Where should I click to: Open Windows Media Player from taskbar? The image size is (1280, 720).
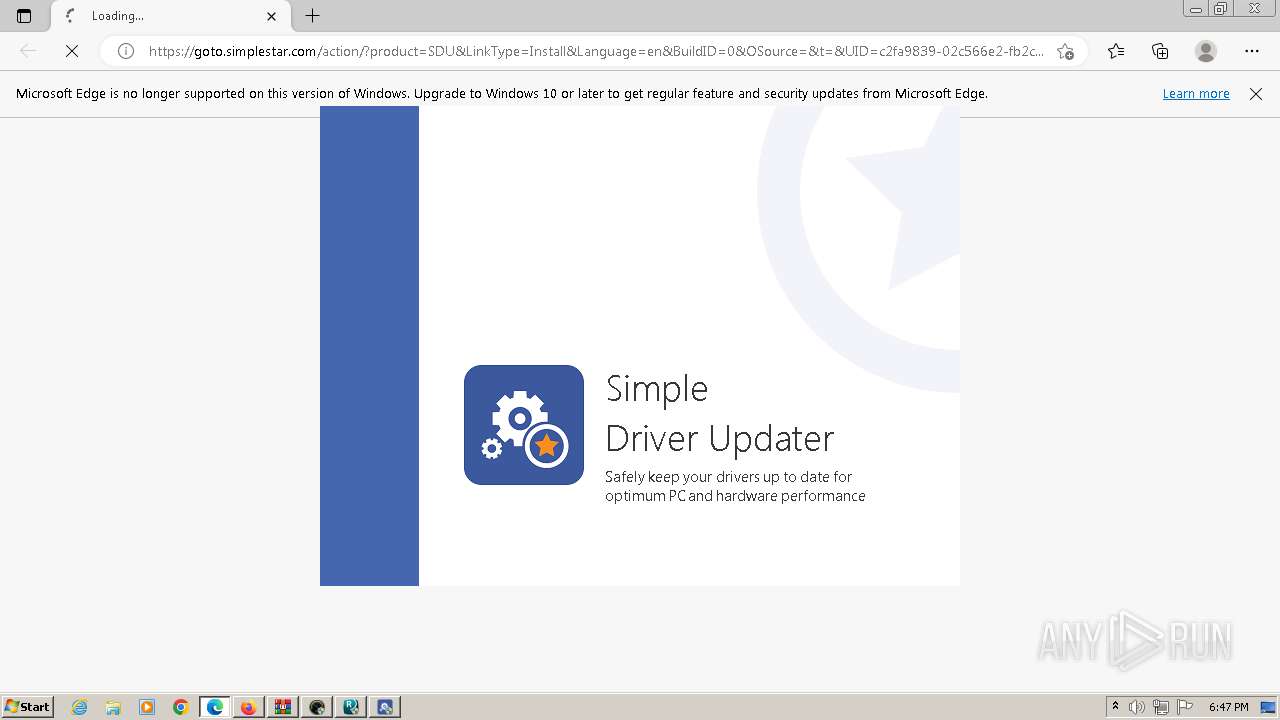[147, 707]
